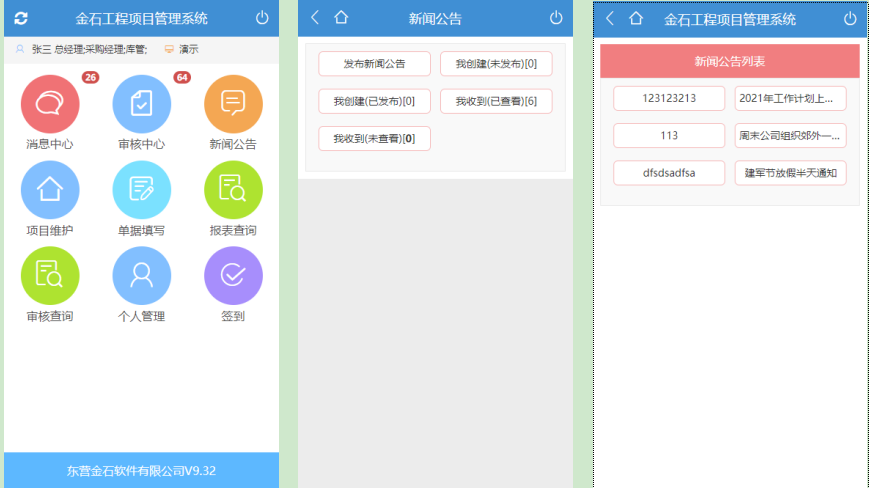Tap the orange 新闻公告 icon on home grid

pos(233,104)
